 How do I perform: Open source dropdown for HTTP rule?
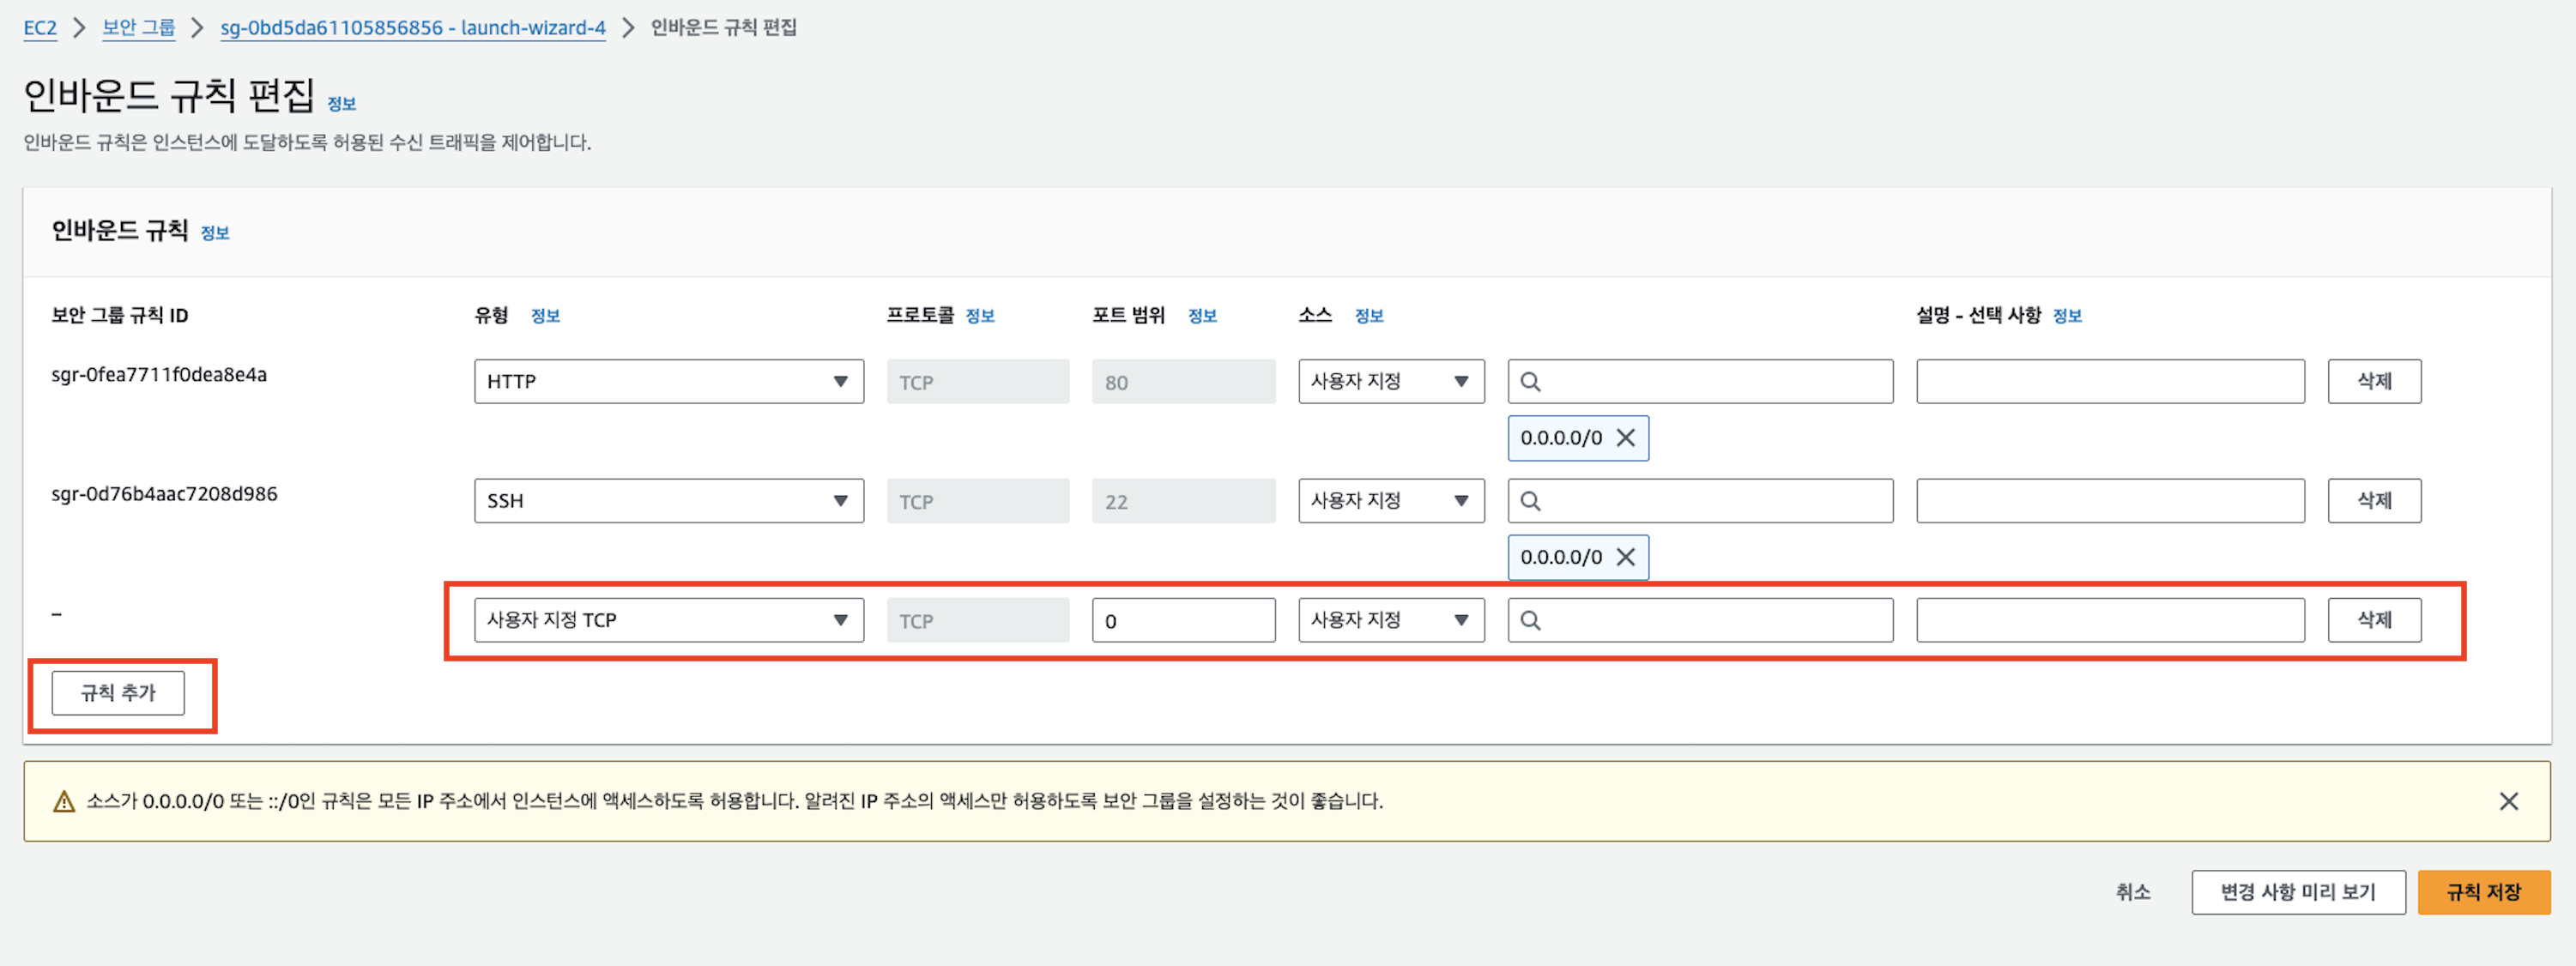coord(1390,382)
